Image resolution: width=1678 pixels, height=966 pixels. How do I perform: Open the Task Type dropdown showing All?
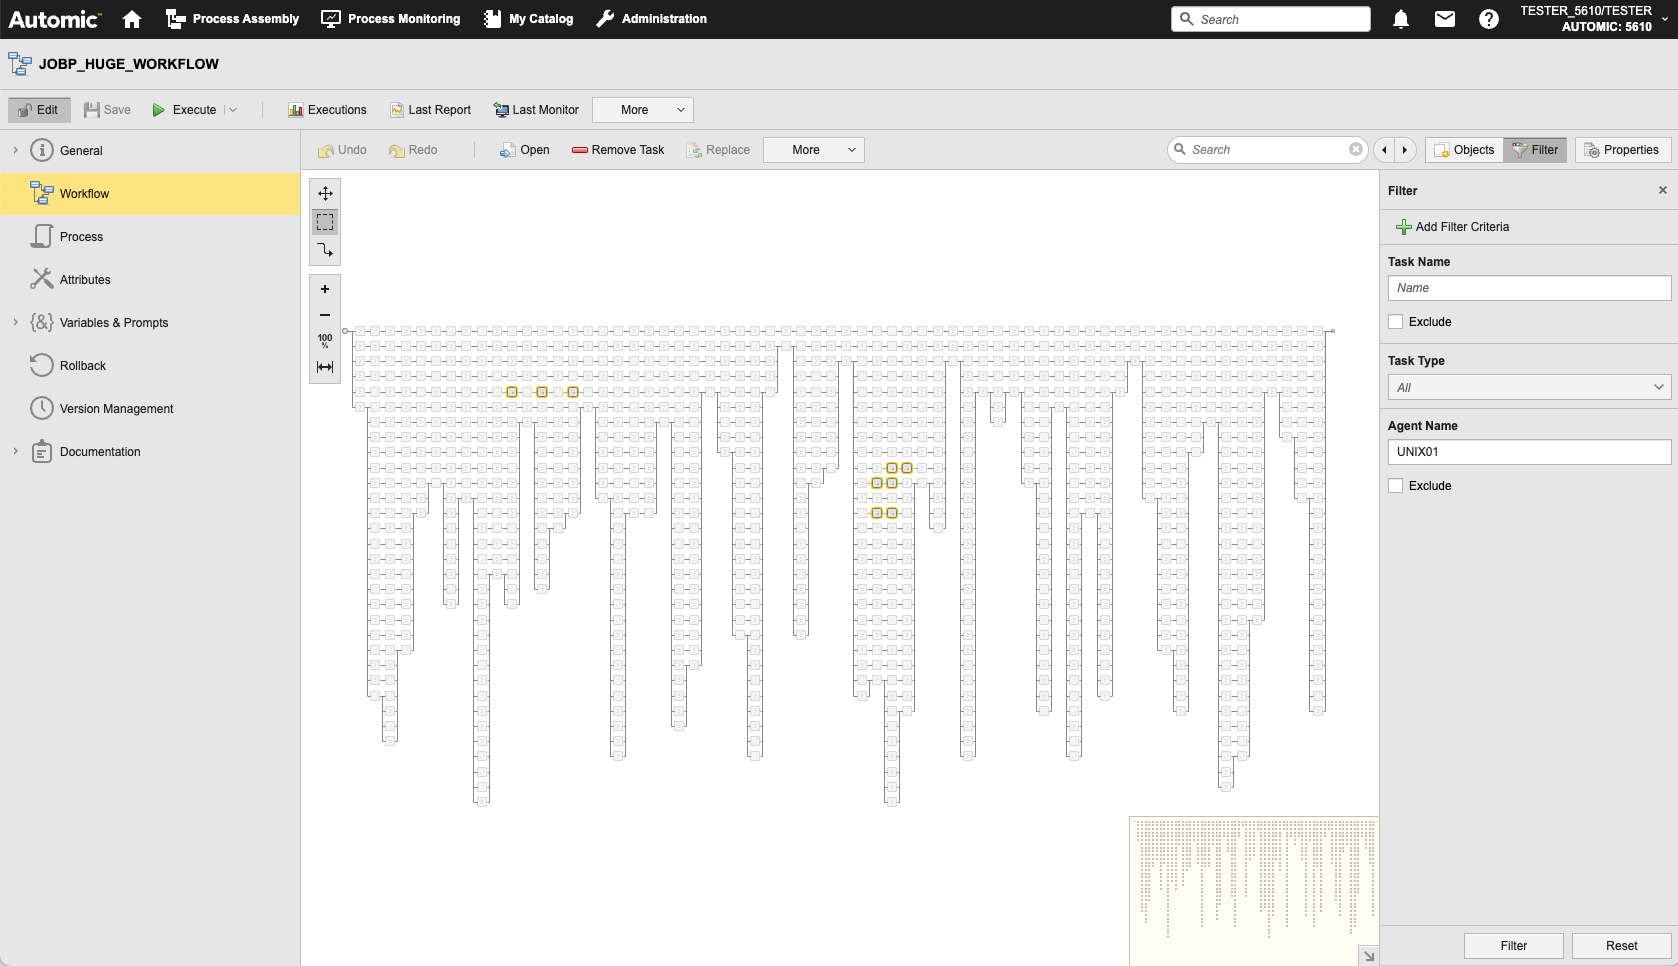[x=1528, y=387]
